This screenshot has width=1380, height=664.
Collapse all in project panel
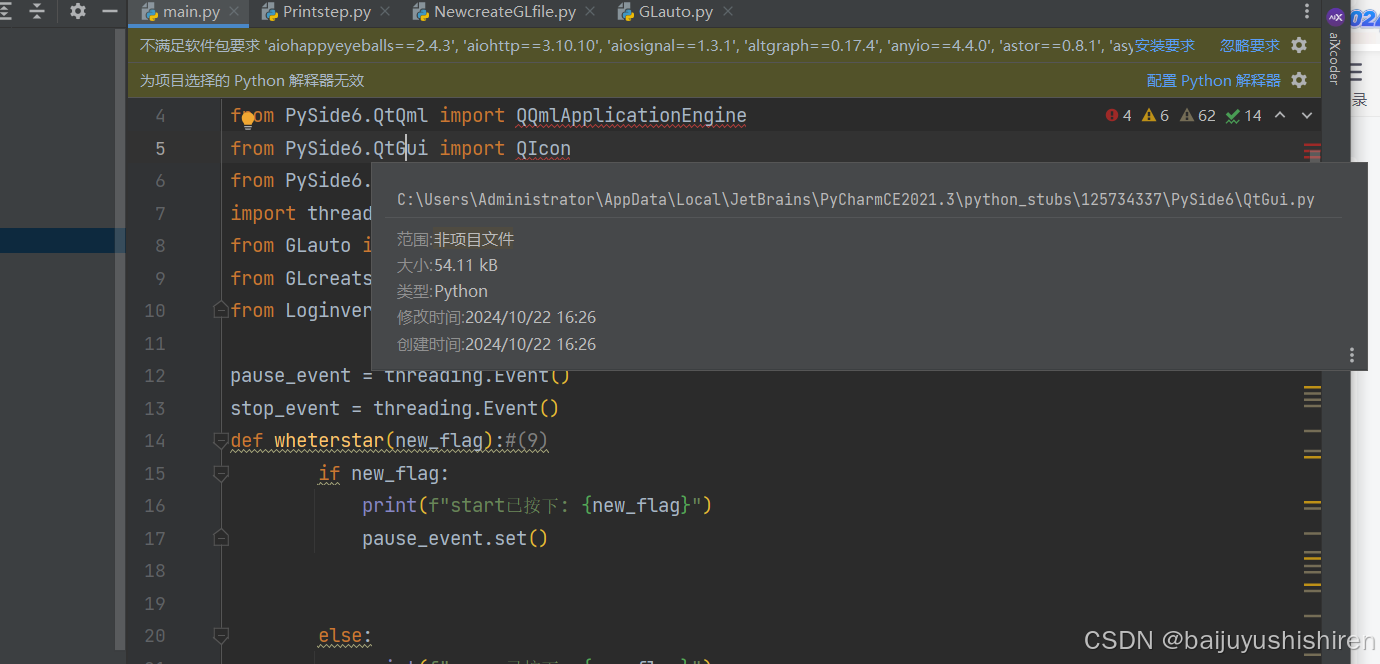[x=38, y=12]
